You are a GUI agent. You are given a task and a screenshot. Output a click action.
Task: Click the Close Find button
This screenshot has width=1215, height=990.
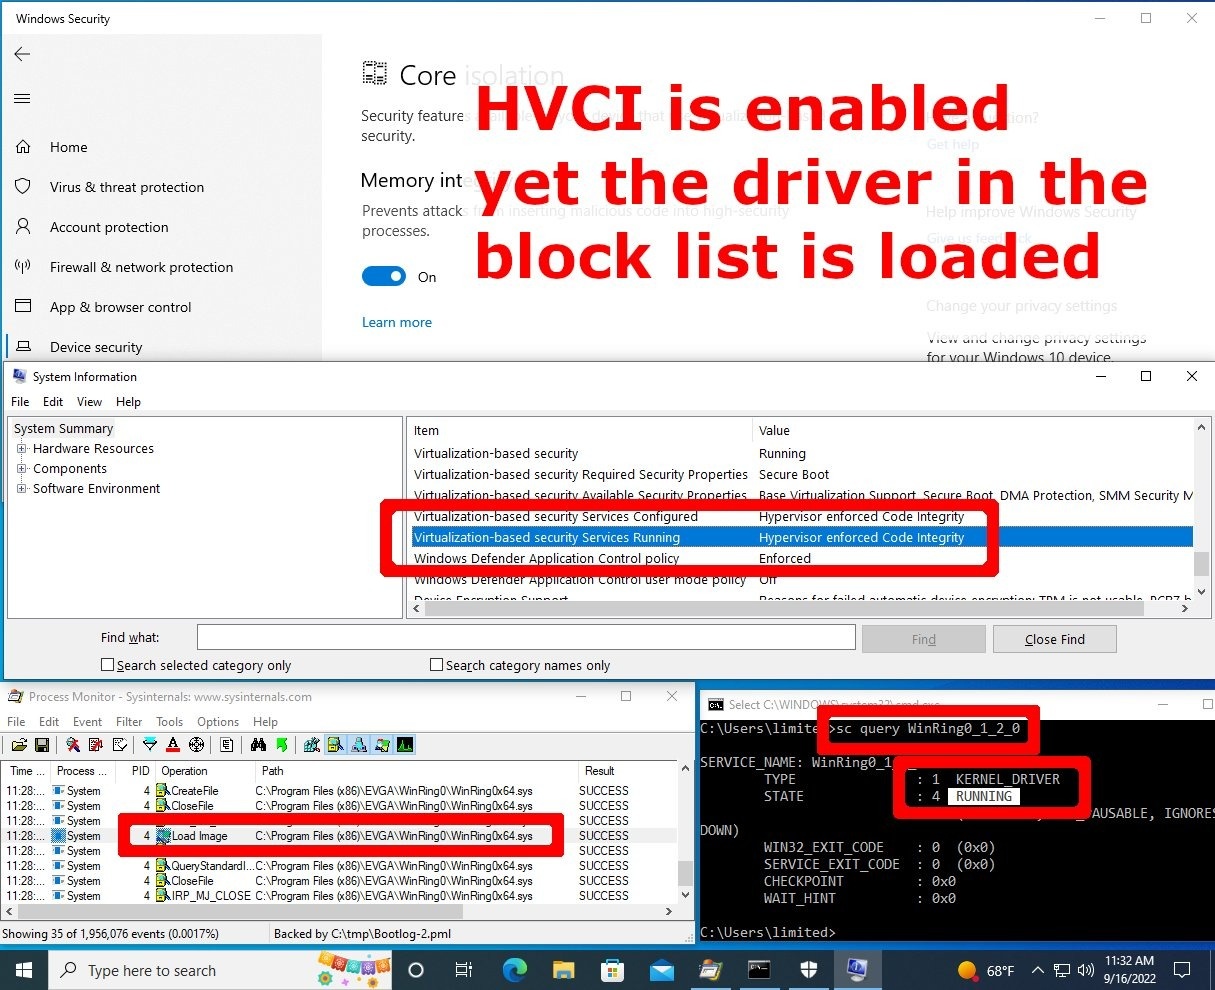1054,639
